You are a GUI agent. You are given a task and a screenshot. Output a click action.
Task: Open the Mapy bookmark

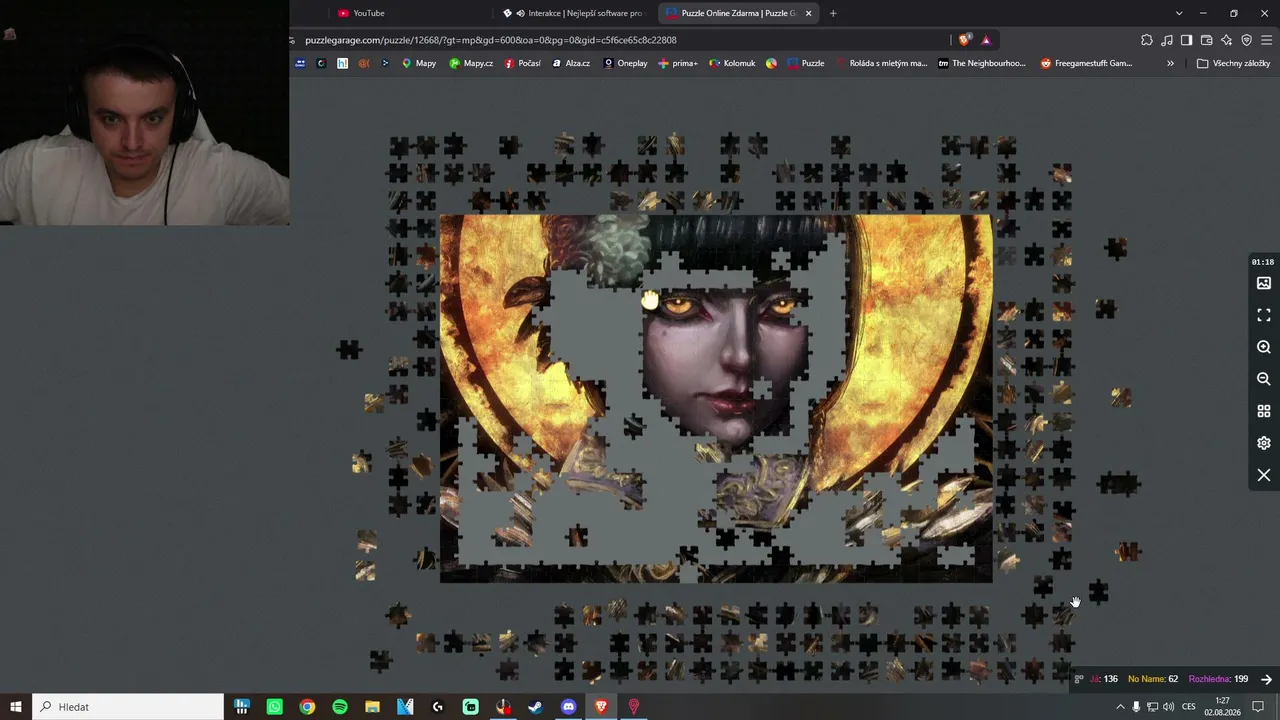[x=419, y=63]
